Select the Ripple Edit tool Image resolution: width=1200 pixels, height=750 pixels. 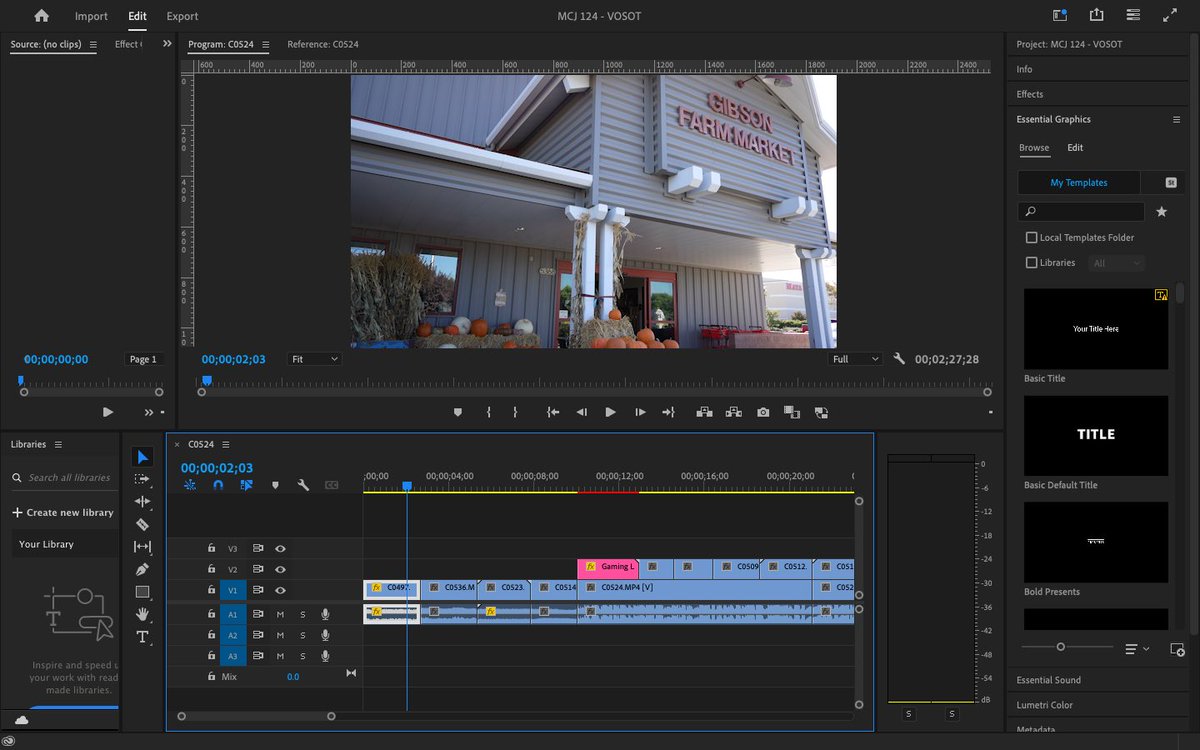point(142,501)
